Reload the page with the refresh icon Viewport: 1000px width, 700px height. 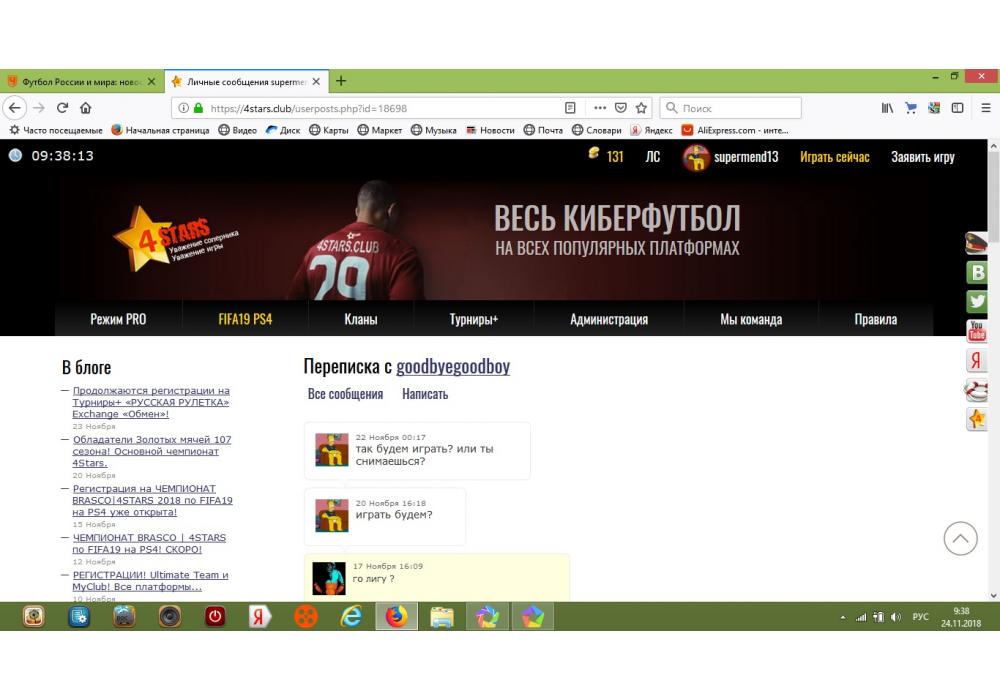point(62,108)
